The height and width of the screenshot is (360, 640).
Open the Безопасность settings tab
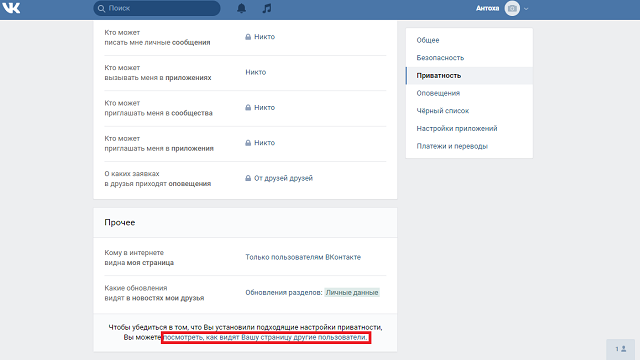[x=469, y=58]
